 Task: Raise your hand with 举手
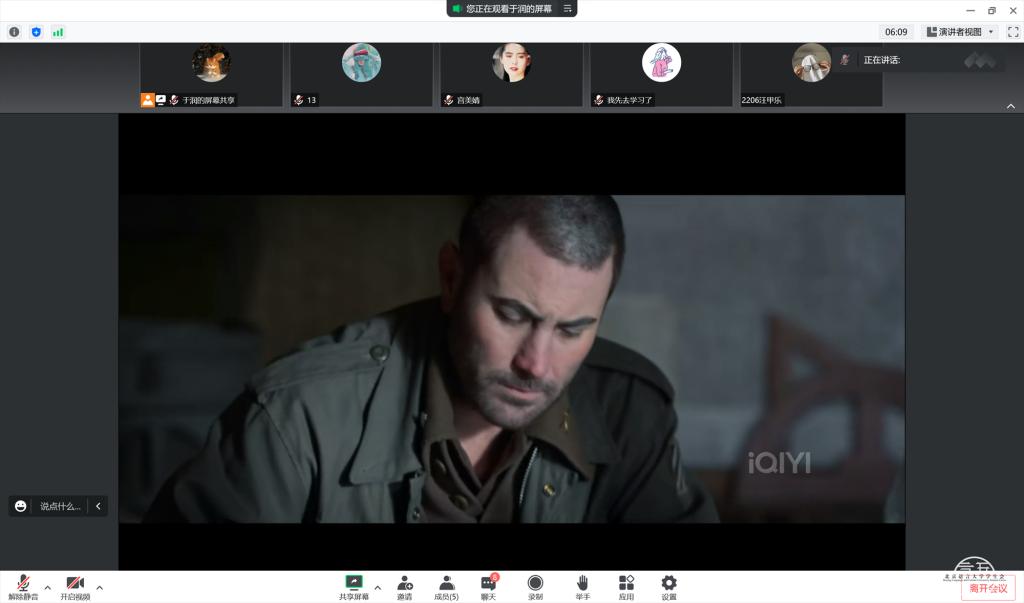[x=582, y=587]
